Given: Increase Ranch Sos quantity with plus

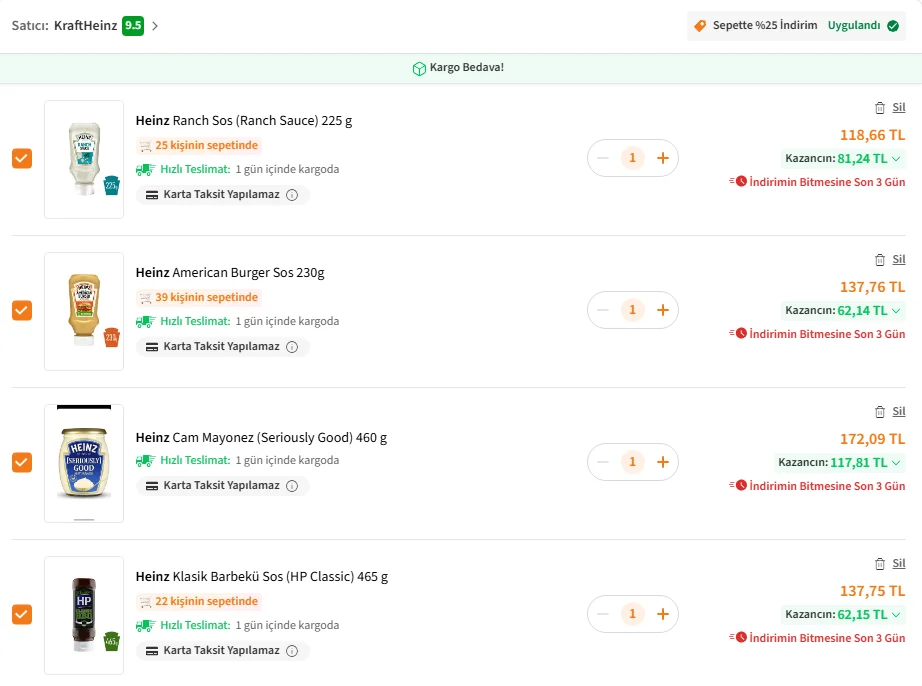Looking at the screenshot, I should tap(663, 158).
